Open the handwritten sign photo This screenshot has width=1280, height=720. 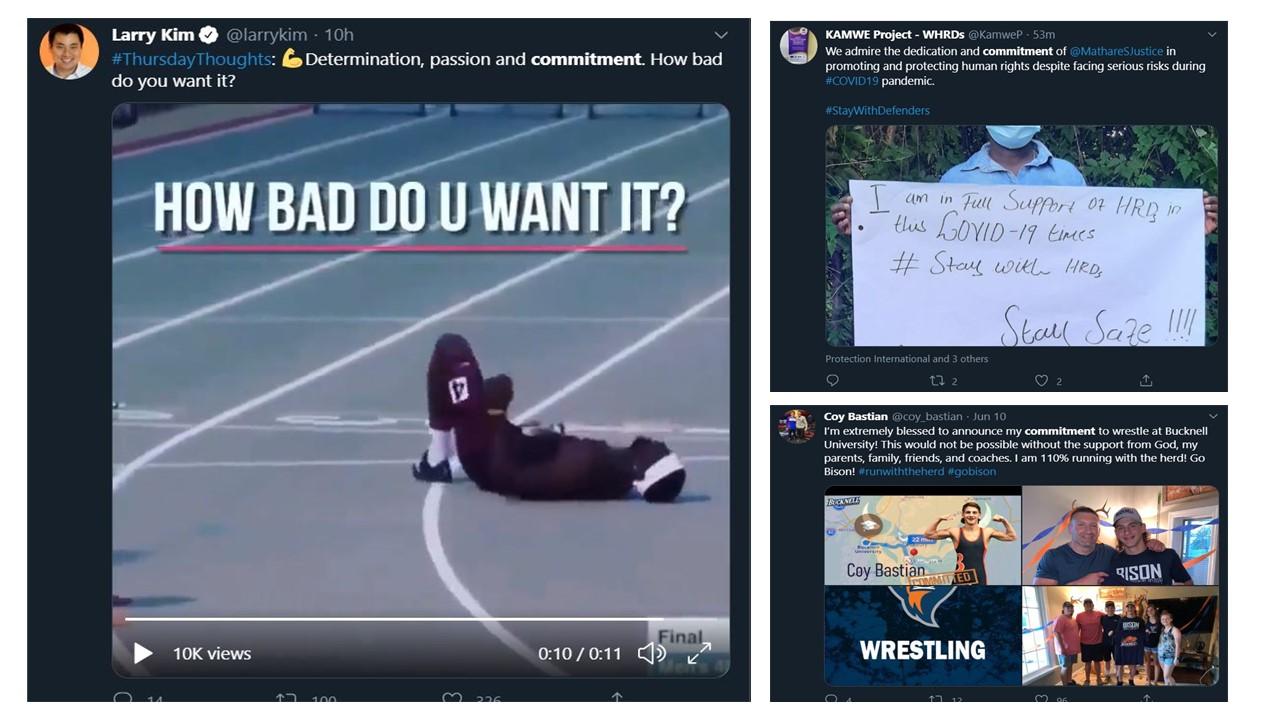pyautogui.click(x=1021, y=236)
